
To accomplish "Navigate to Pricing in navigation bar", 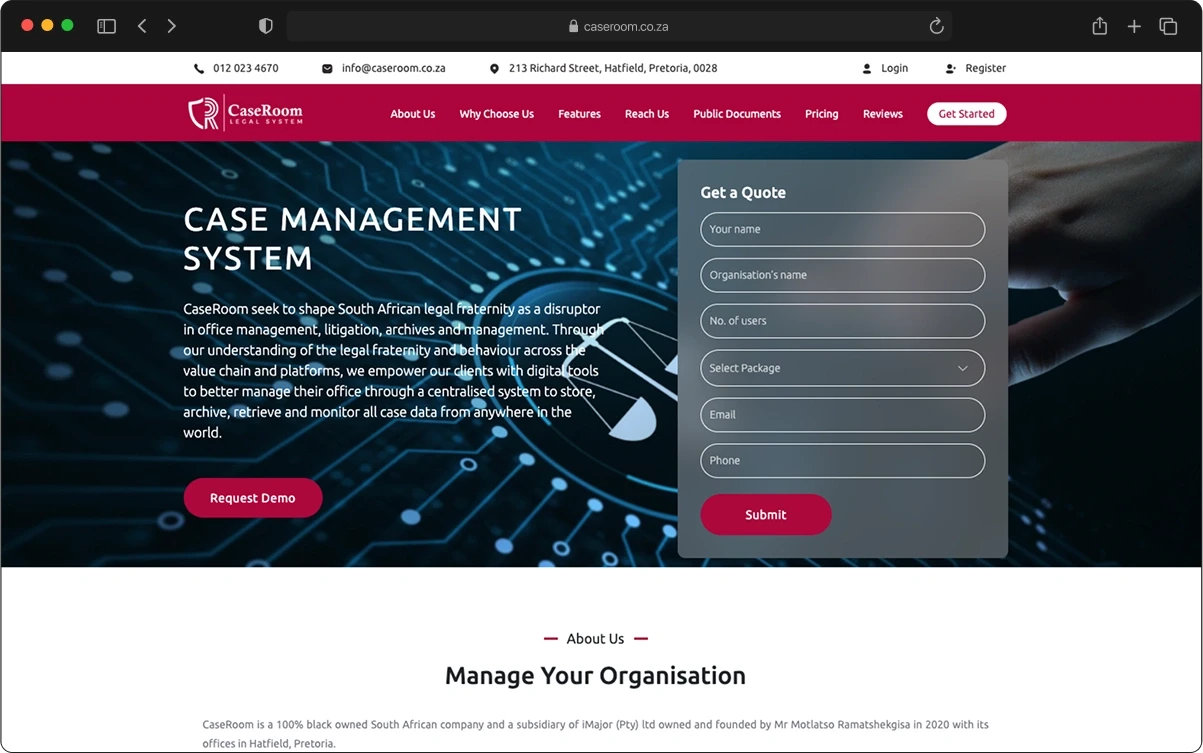I will click(821, 114).
